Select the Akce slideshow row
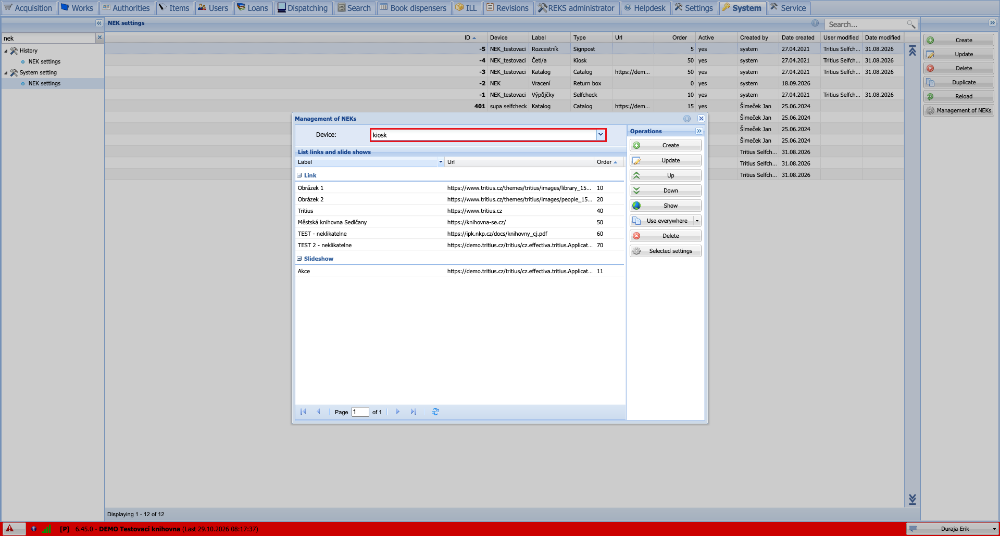1000x536 pixels. pos(460,271)
